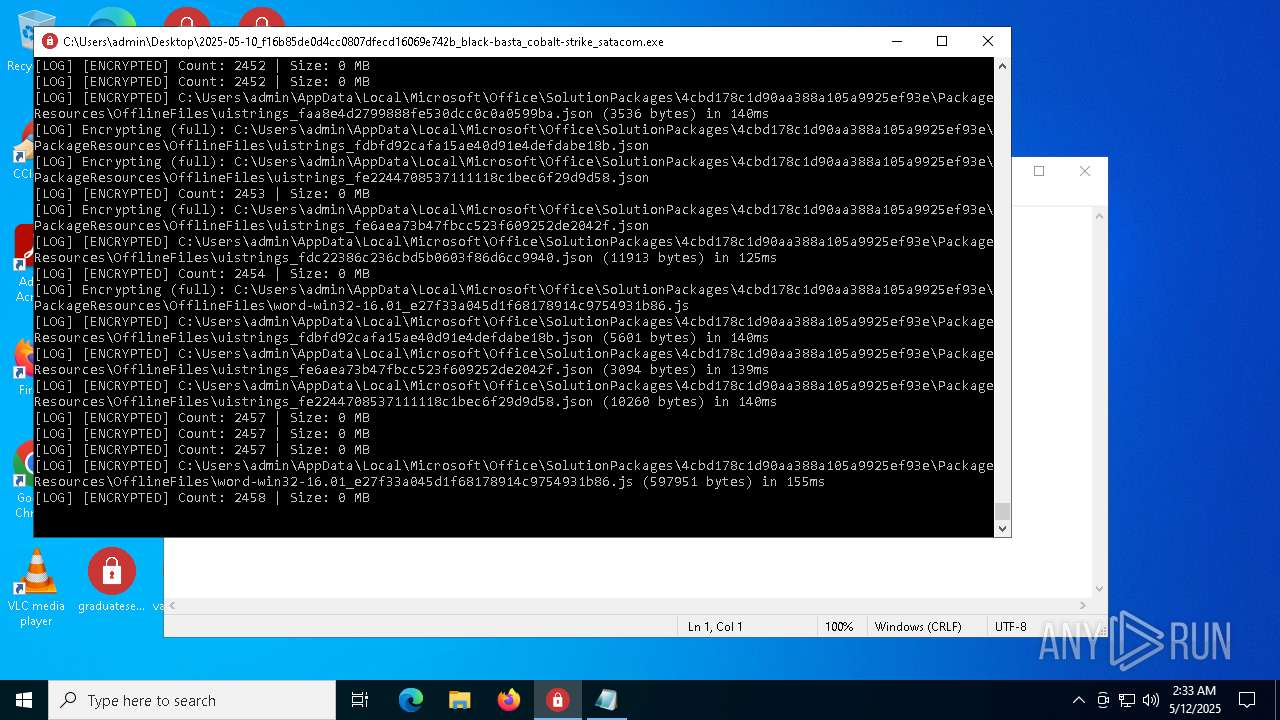Switch to Notepad on the taskbar

[606, 700]
